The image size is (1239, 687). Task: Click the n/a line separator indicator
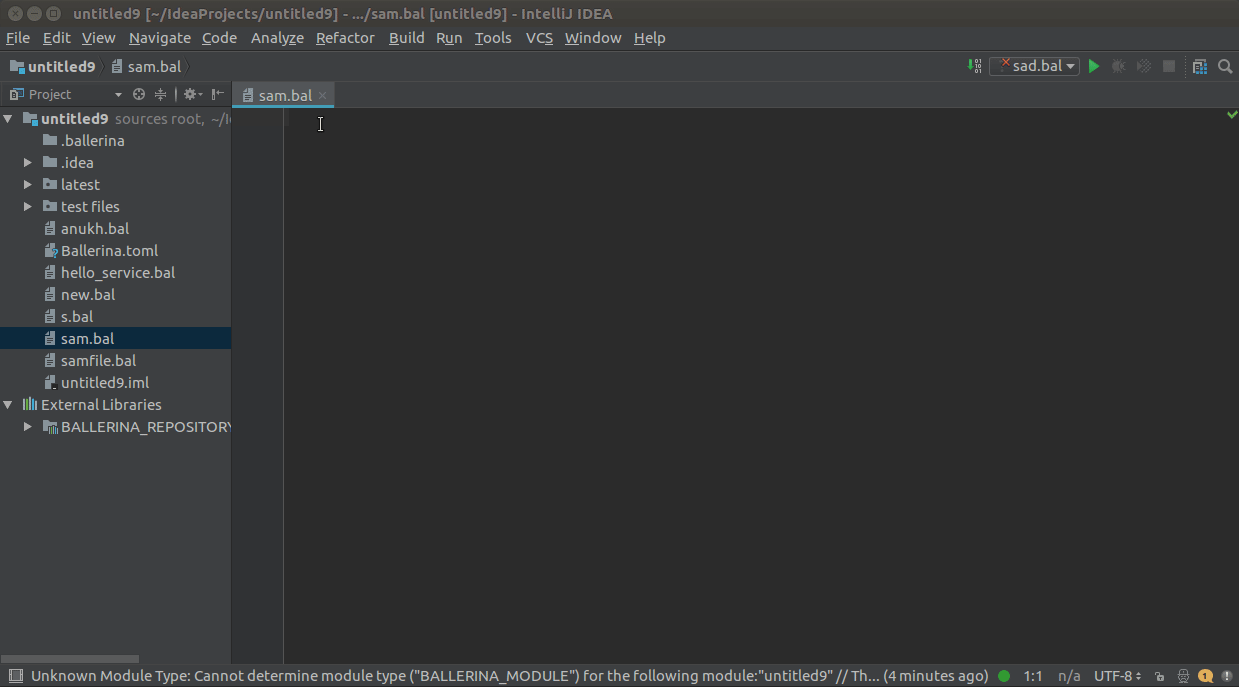coord(1069,676)
